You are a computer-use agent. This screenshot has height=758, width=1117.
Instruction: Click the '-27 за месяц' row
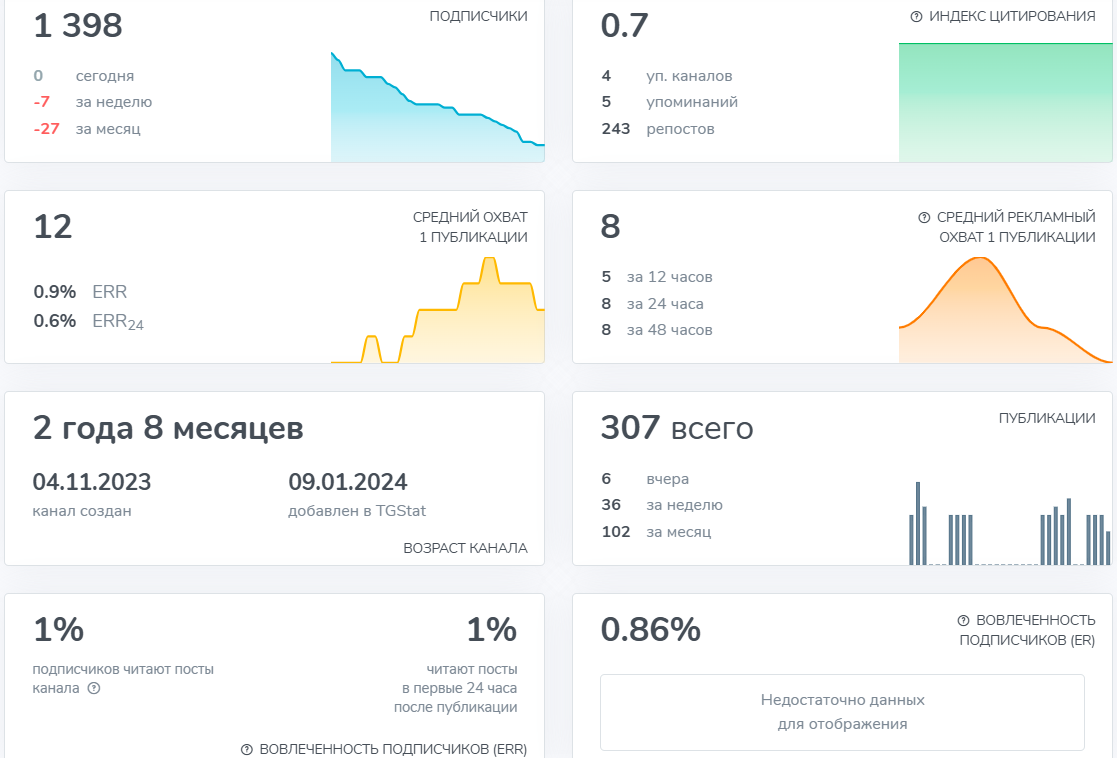click(87, 129)
